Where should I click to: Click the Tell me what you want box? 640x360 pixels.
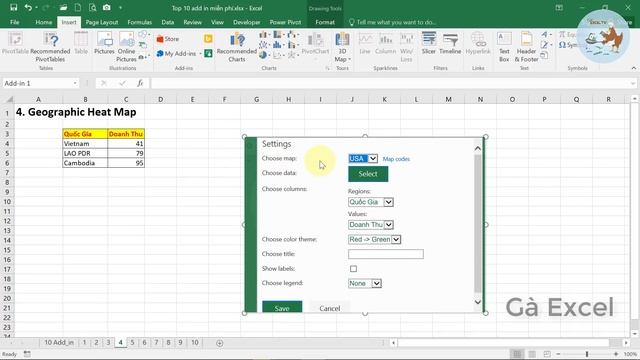(396, 22)
